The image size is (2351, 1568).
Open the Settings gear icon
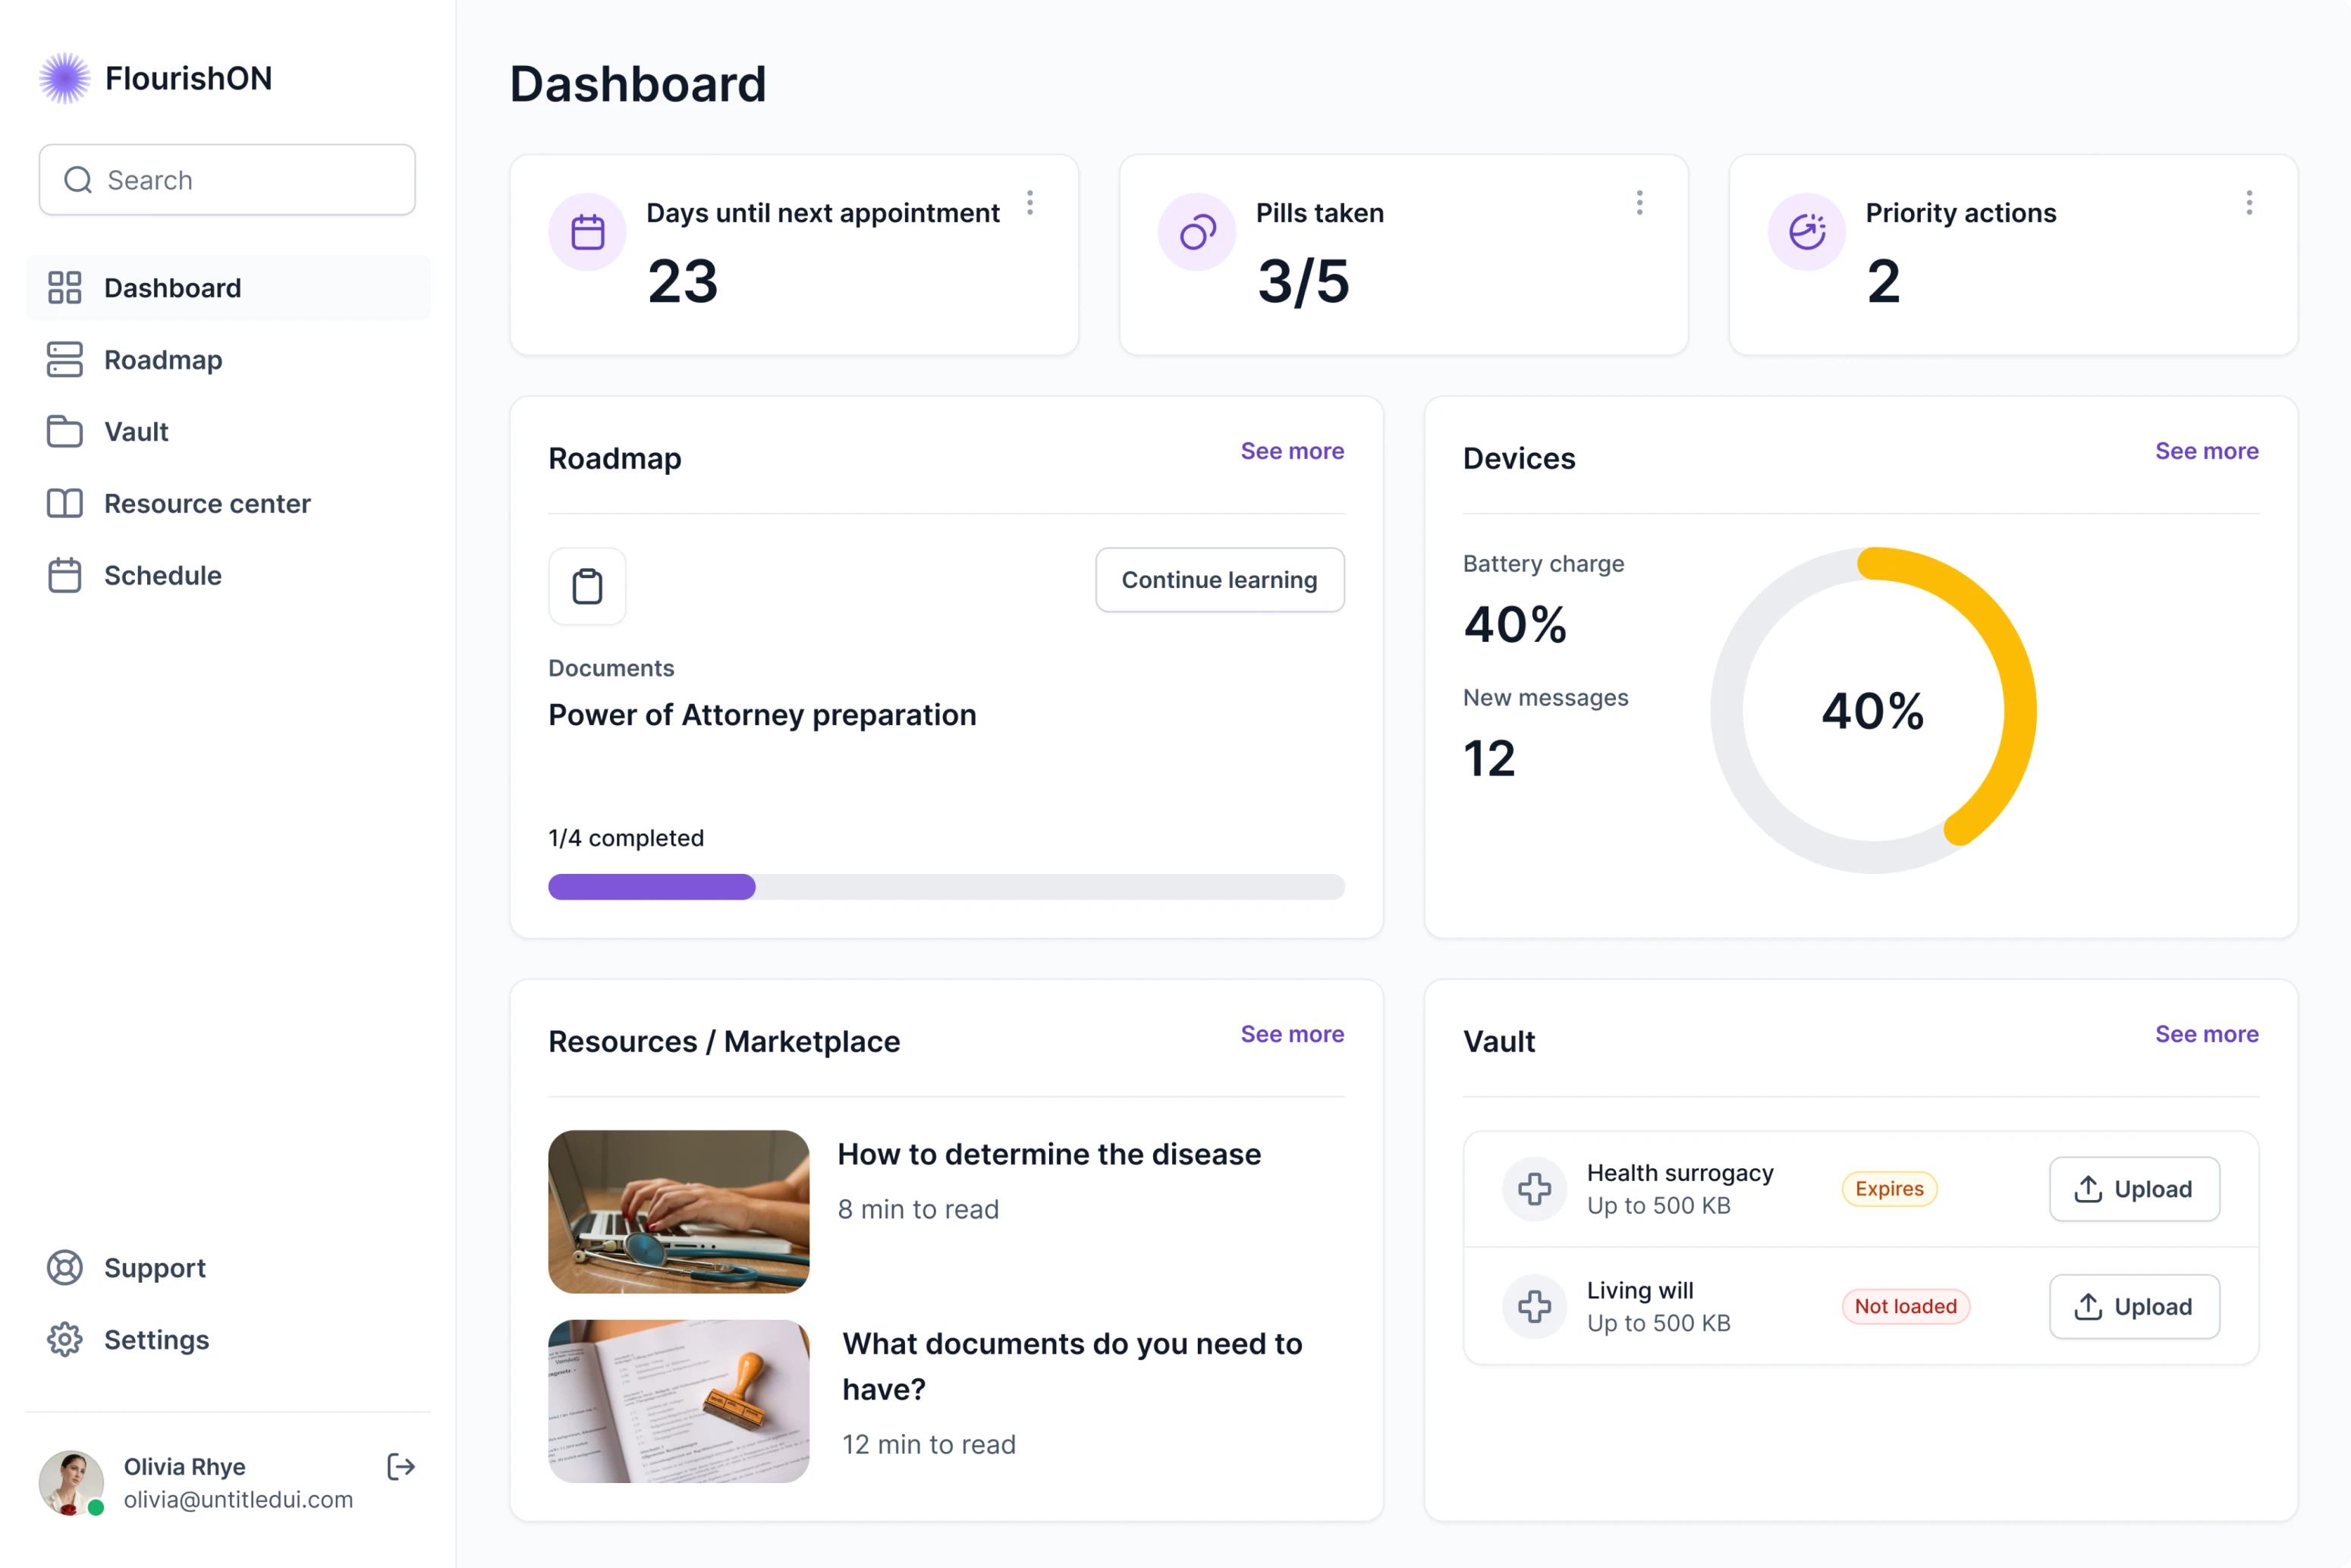coord(64,1339)
